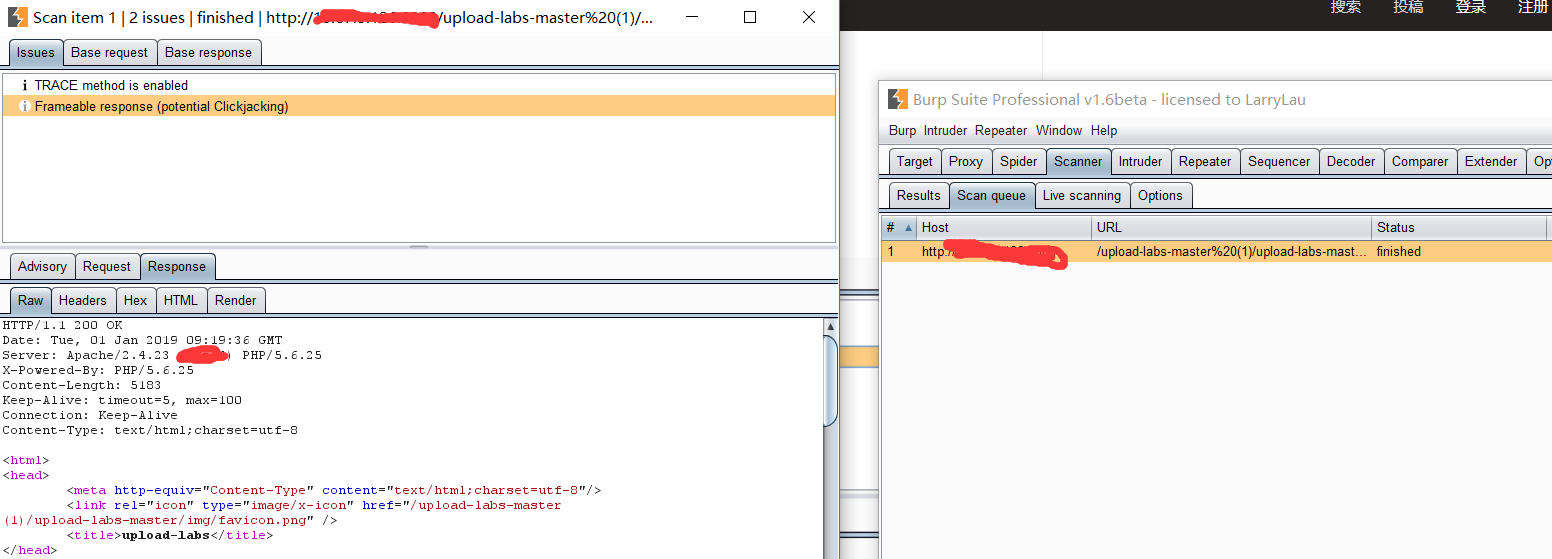Click the 搜索 link in the browser header
Viewport: 1552px width, 559px height.
[1345, 7]
